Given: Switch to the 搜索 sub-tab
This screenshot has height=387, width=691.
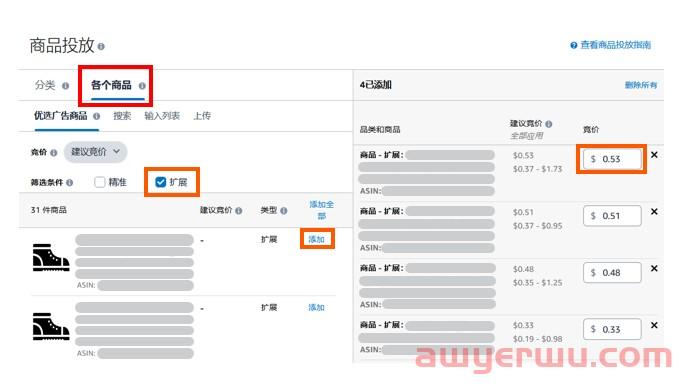Looking at the screenshot, I should pyautogui.click(x=122, y=115).
